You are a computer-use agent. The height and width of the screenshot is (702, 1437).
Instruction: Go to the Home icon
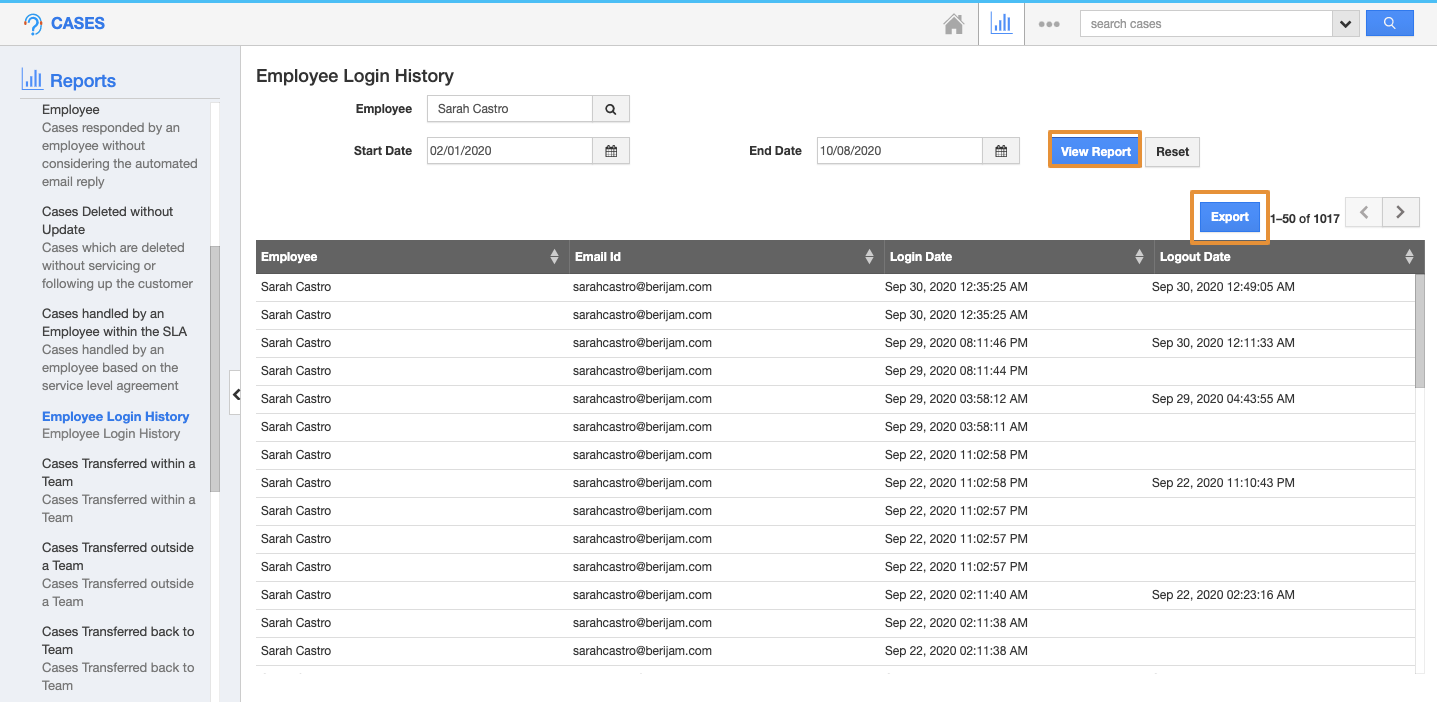[954, 24]
